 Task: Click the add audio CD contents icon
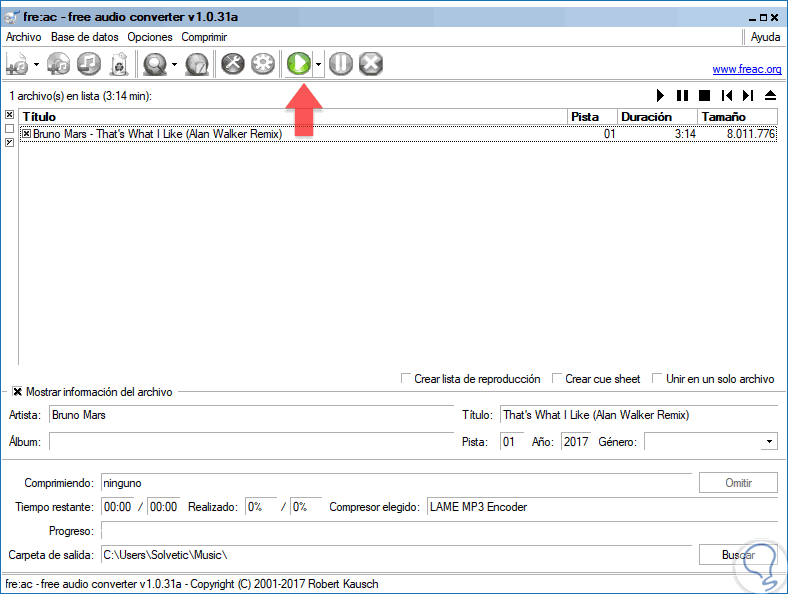tap(58, 64)
